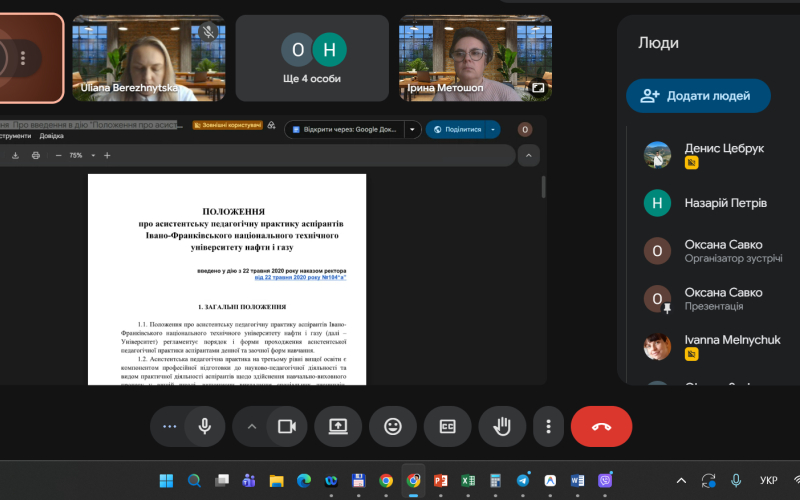Select participant Денис Цебрук
The width and height of the screenshot is (800, 500).
(x=714, y=155)
